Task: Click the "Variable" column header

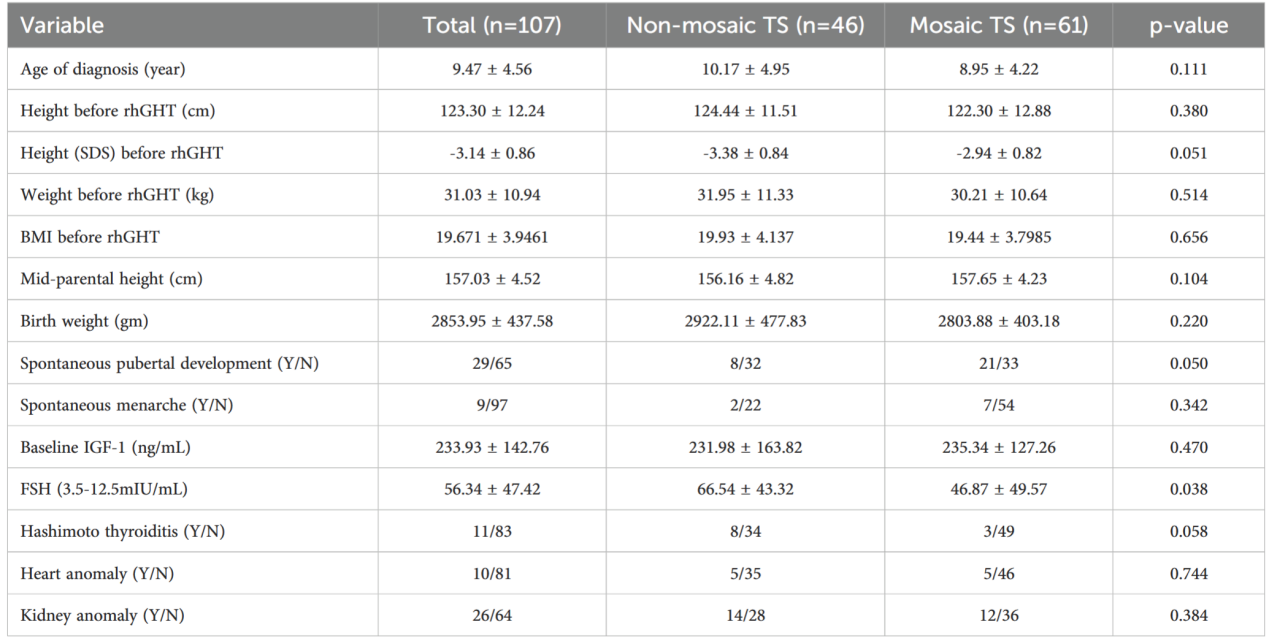Action: 62,26
